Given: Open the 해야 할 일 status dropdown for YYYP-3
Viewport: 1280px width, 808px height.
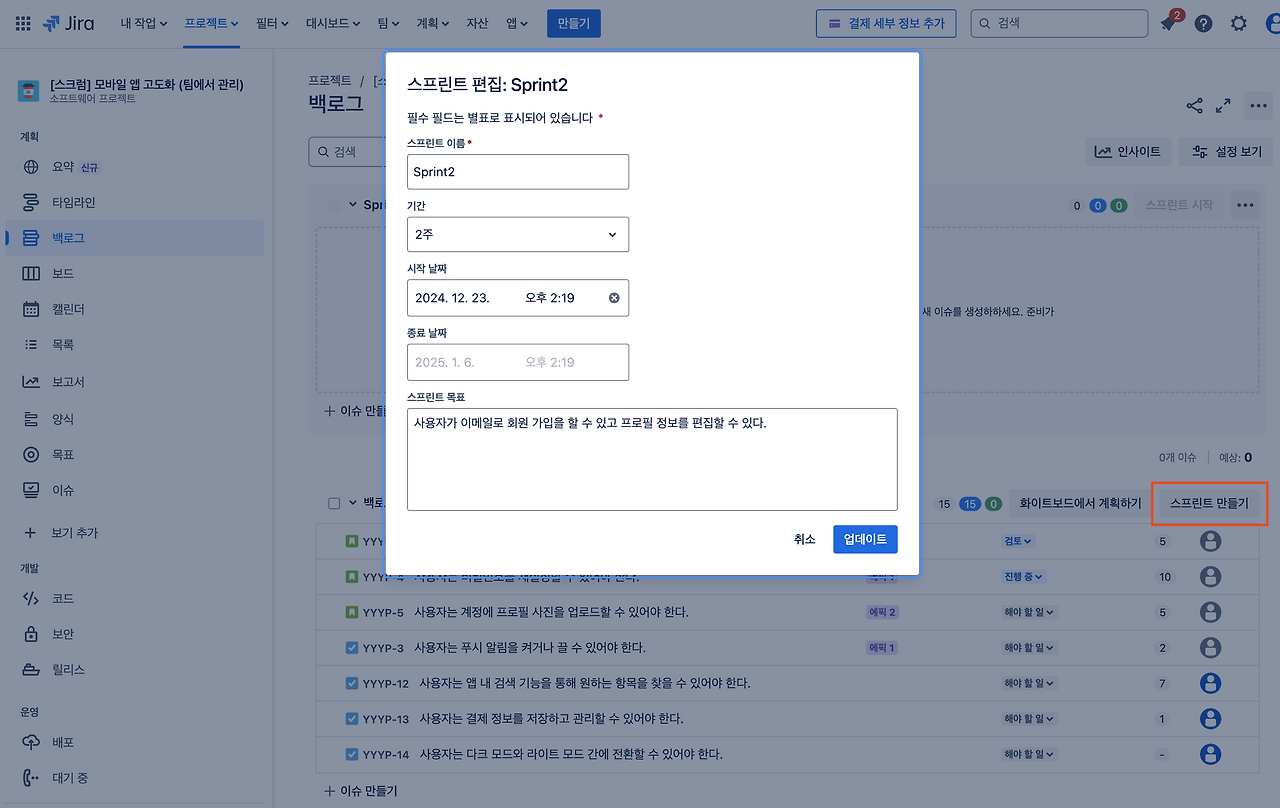Looking at the screenshot, I should [x=1028, y=647].
